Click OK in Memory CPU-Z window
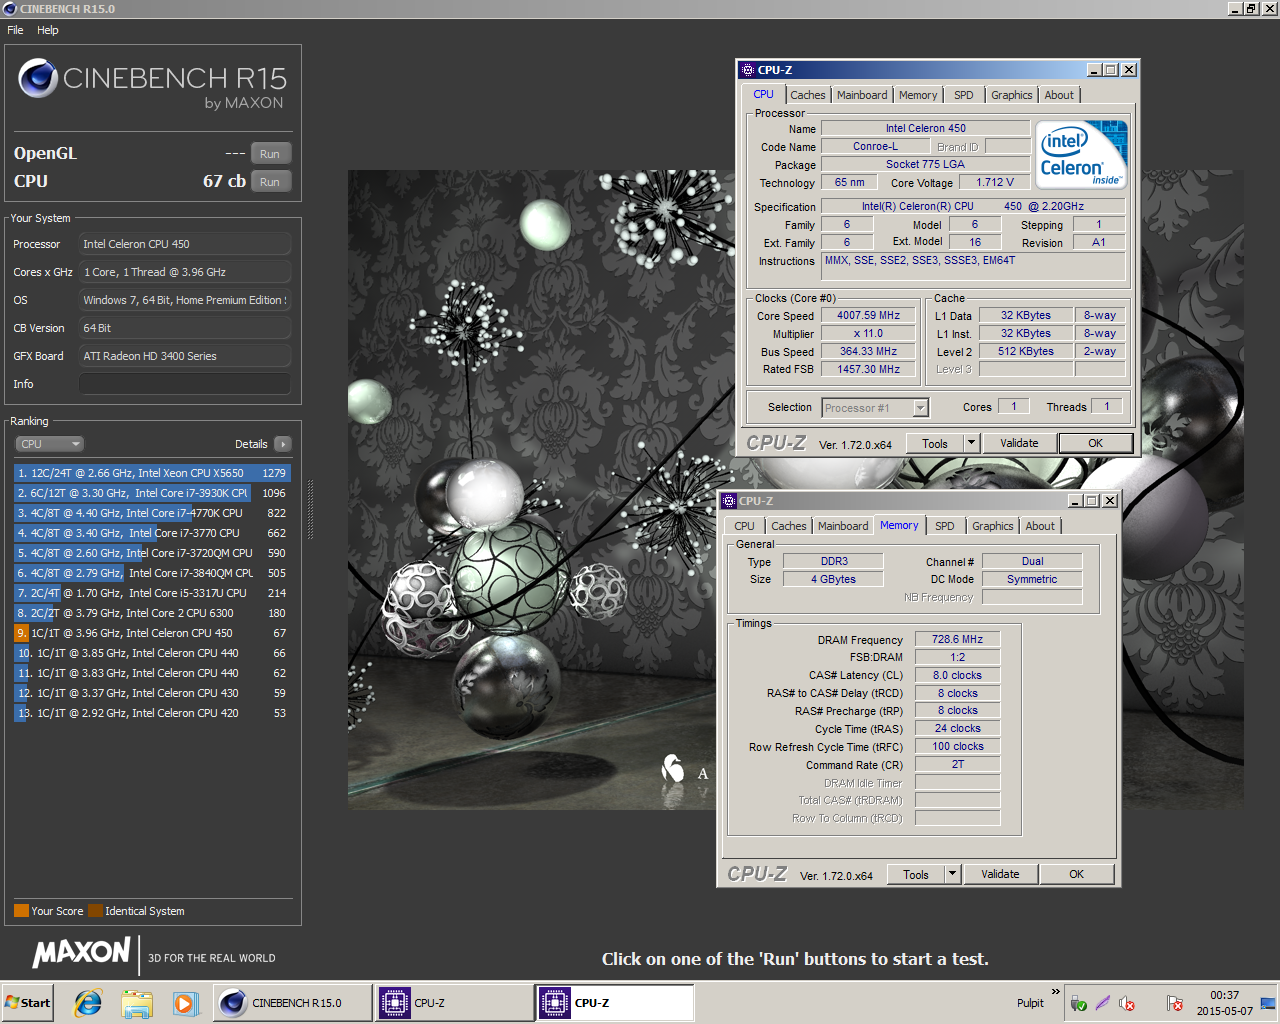Viewport: 1280px width, 1024px height. (x=1076, y=874)
